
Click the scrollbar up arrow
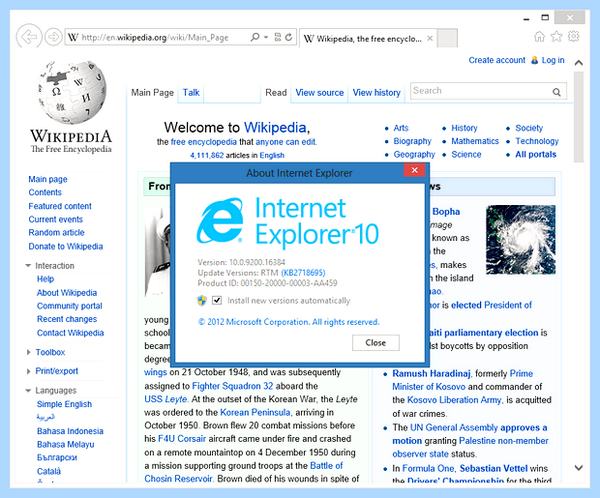[579, 63]
